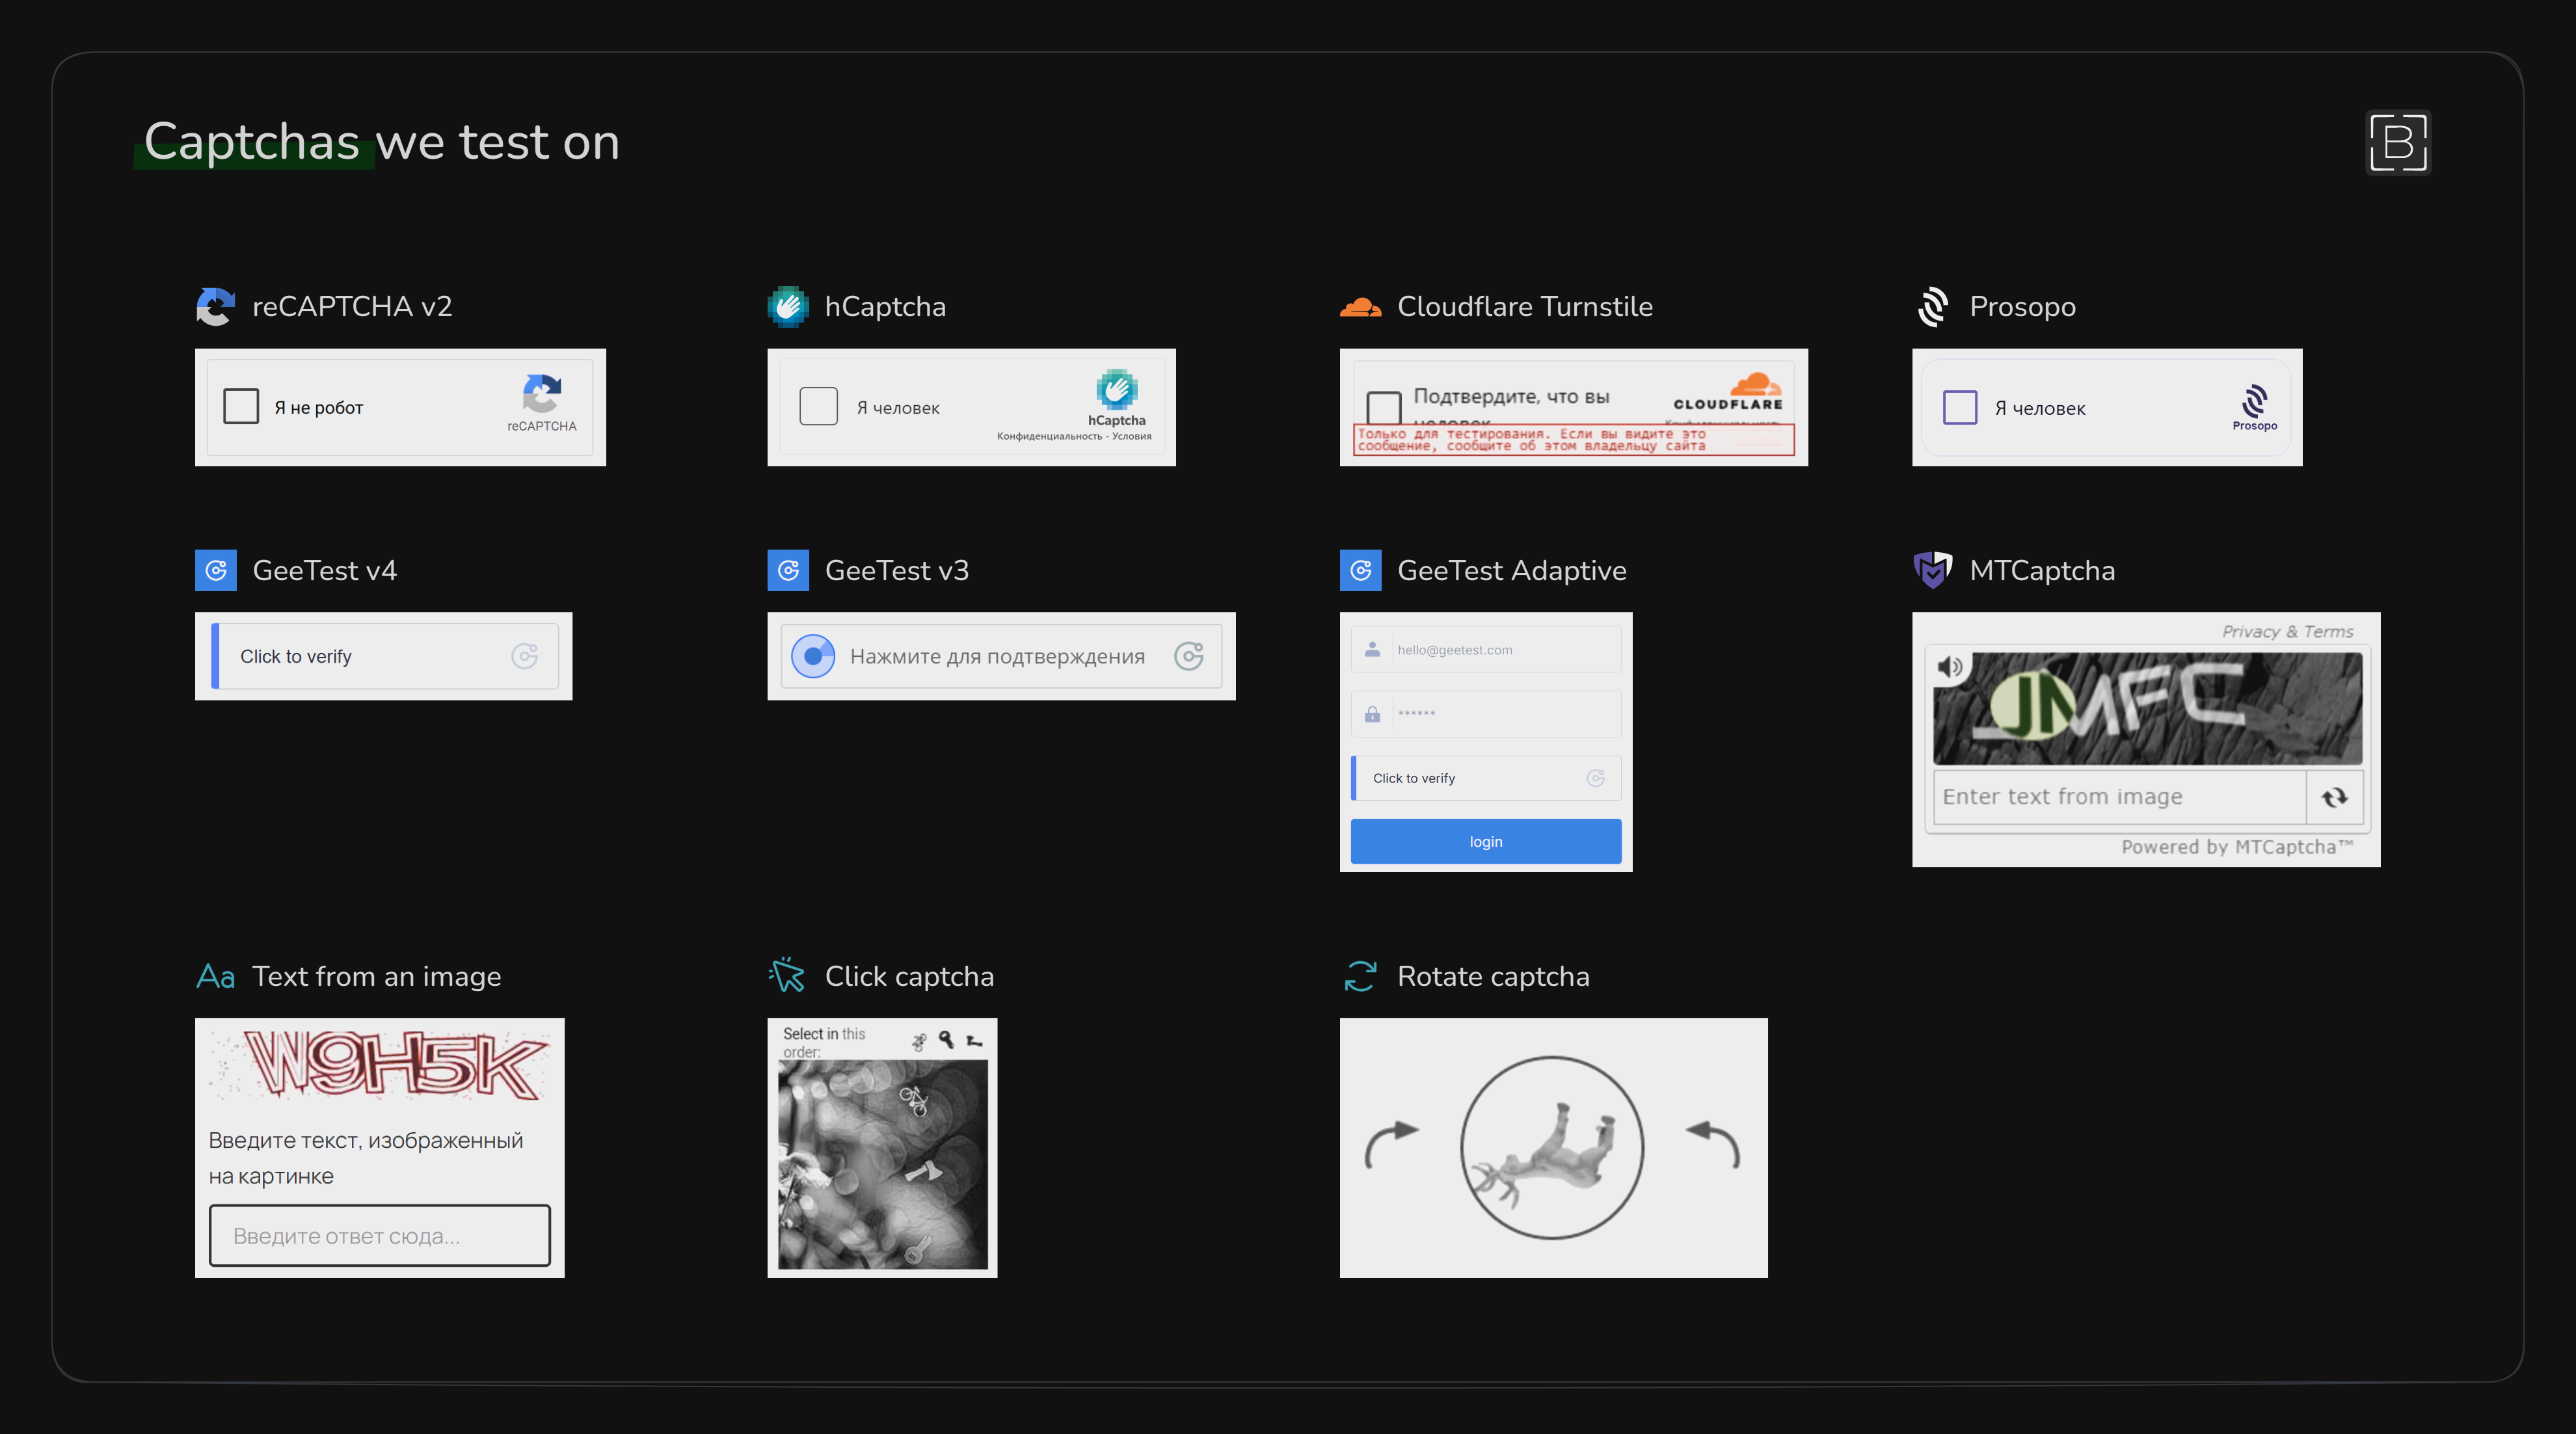Click the blue login button
This screenshot has height=1434, width=2576.
[1486, 841]
